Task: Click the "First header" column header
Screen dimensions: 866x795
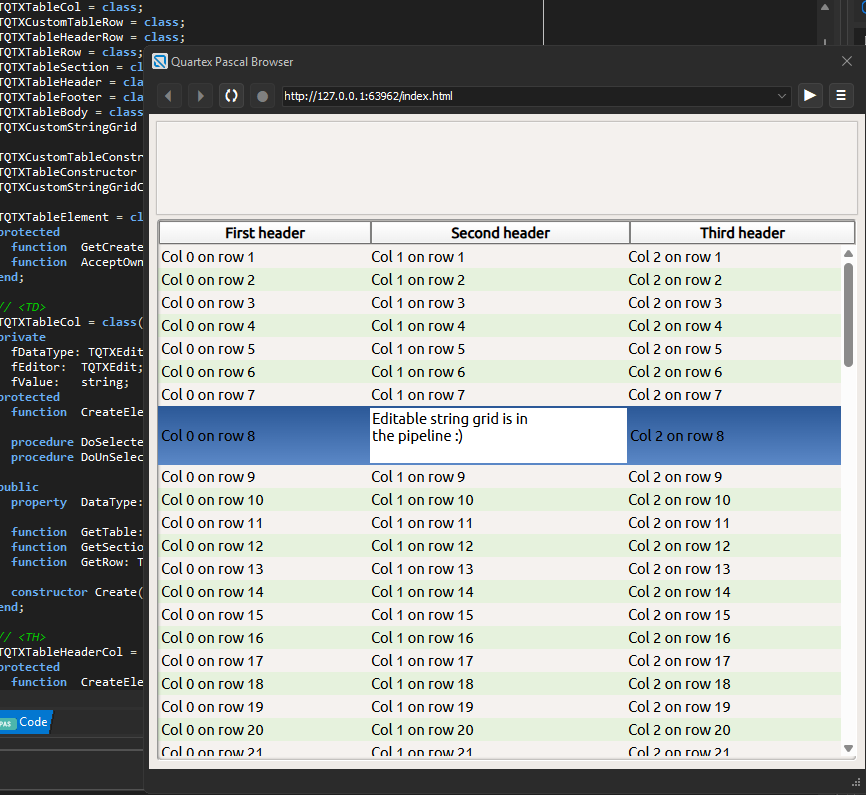Action: [265, 233]
